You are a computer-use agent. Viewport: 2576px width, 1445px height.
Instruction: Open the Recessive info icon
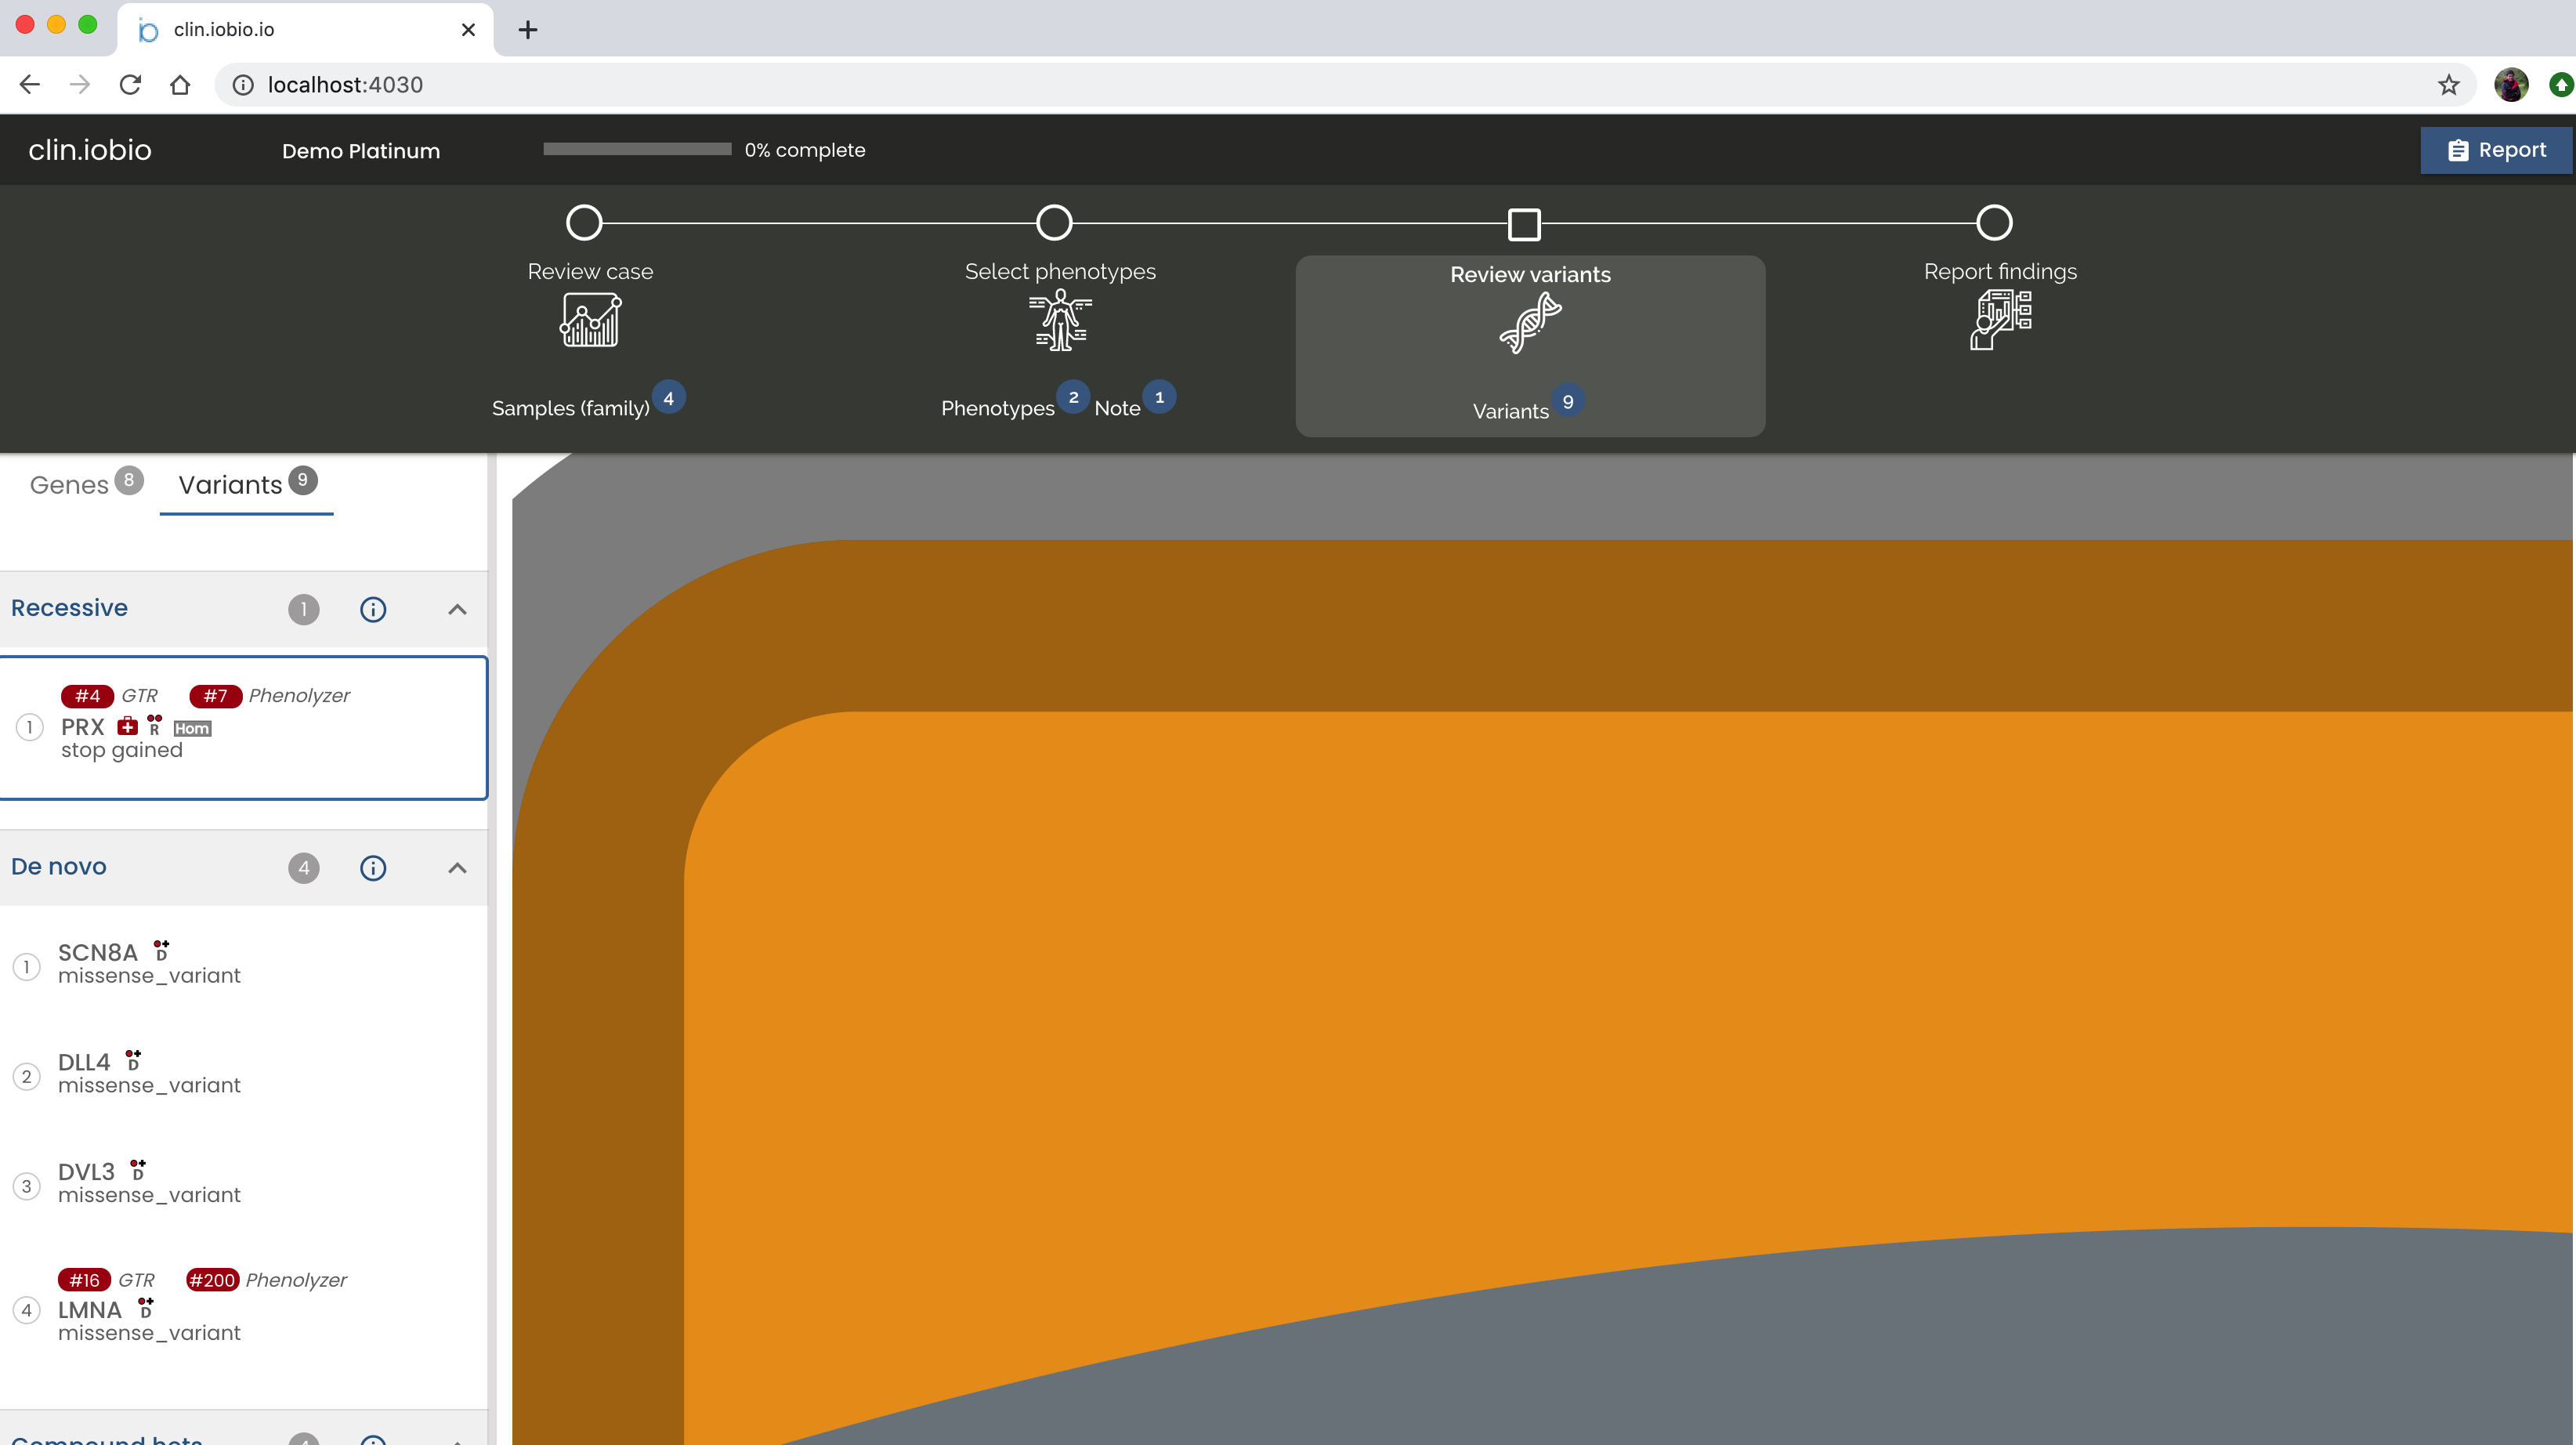373,609
